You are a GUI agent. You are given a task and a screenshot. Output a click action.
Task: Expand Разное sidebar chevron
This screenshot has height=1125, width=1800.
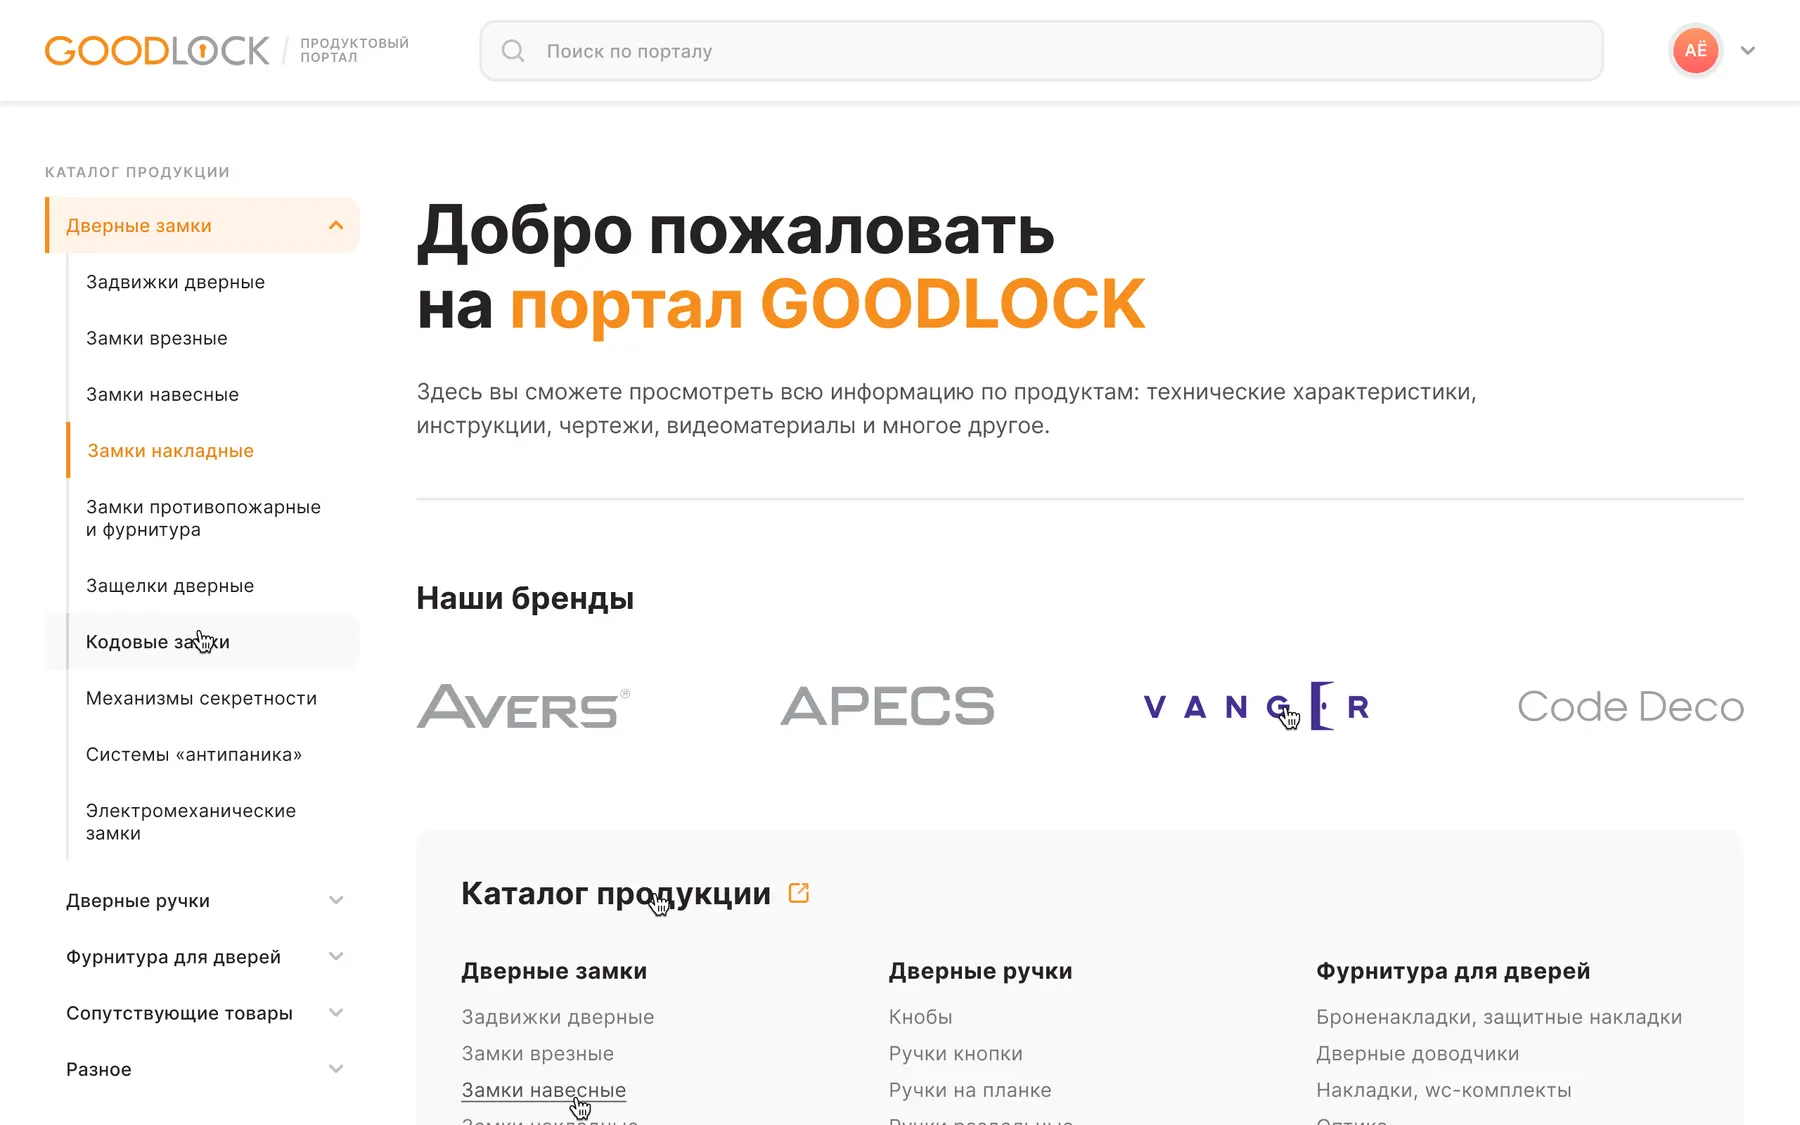tap(336, 1069)
